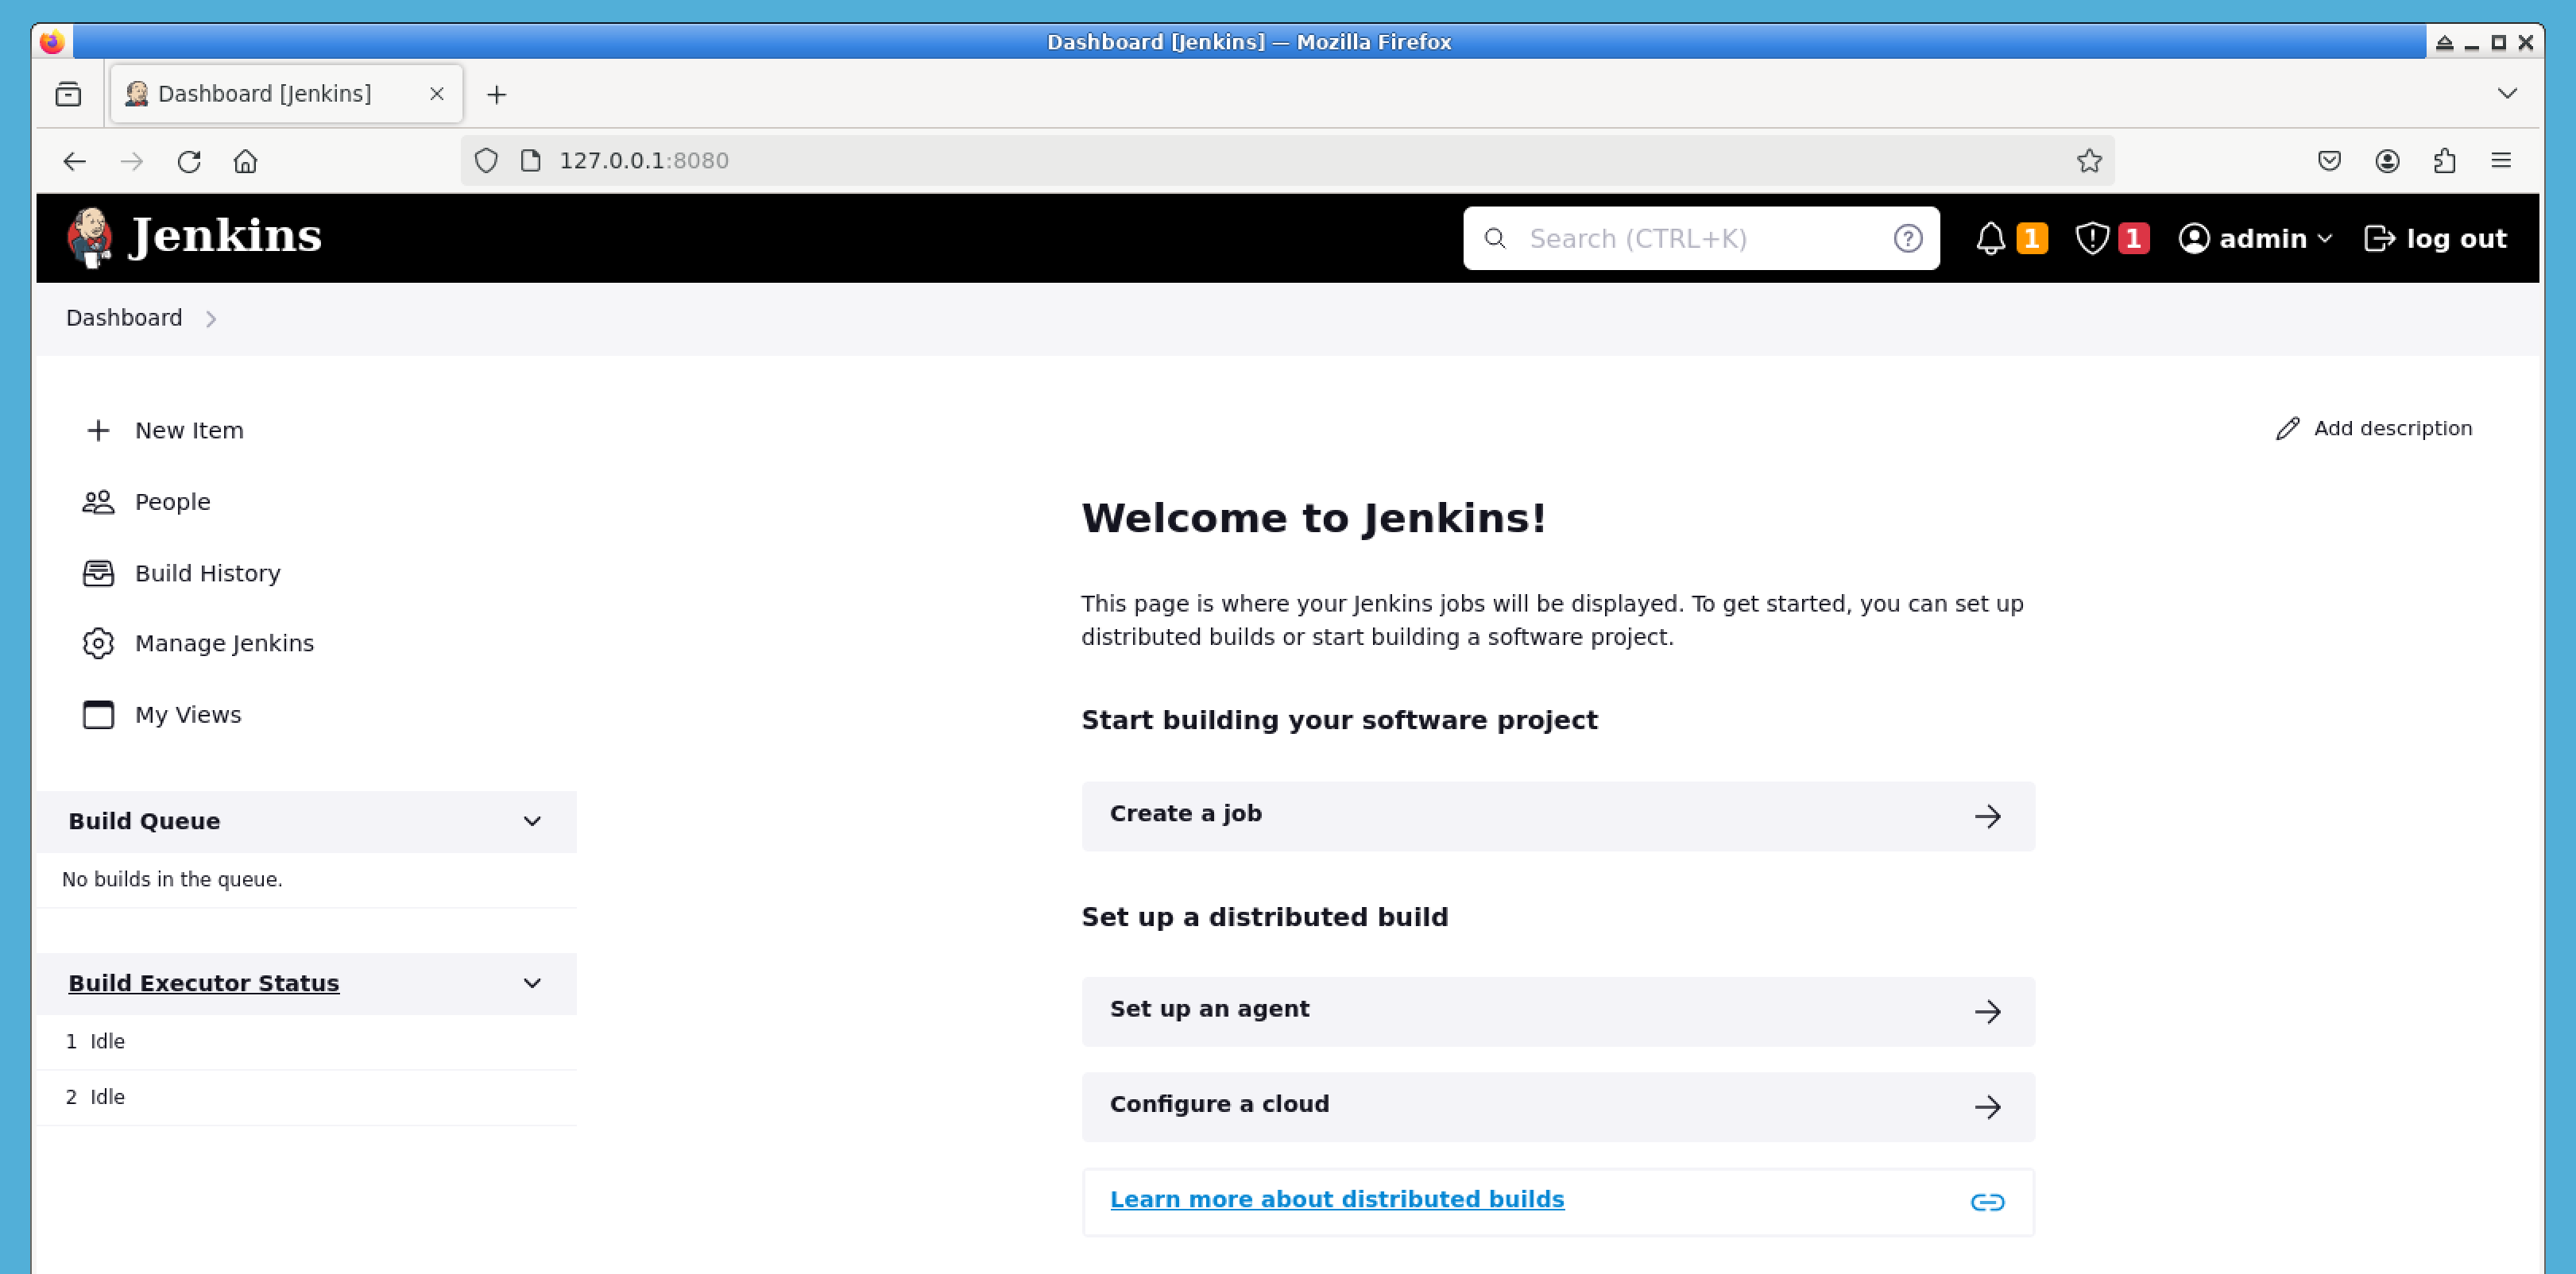The image size is (2576, 1274).
Task: Open the List all tabs dropdown
Action: point(2507,93)
